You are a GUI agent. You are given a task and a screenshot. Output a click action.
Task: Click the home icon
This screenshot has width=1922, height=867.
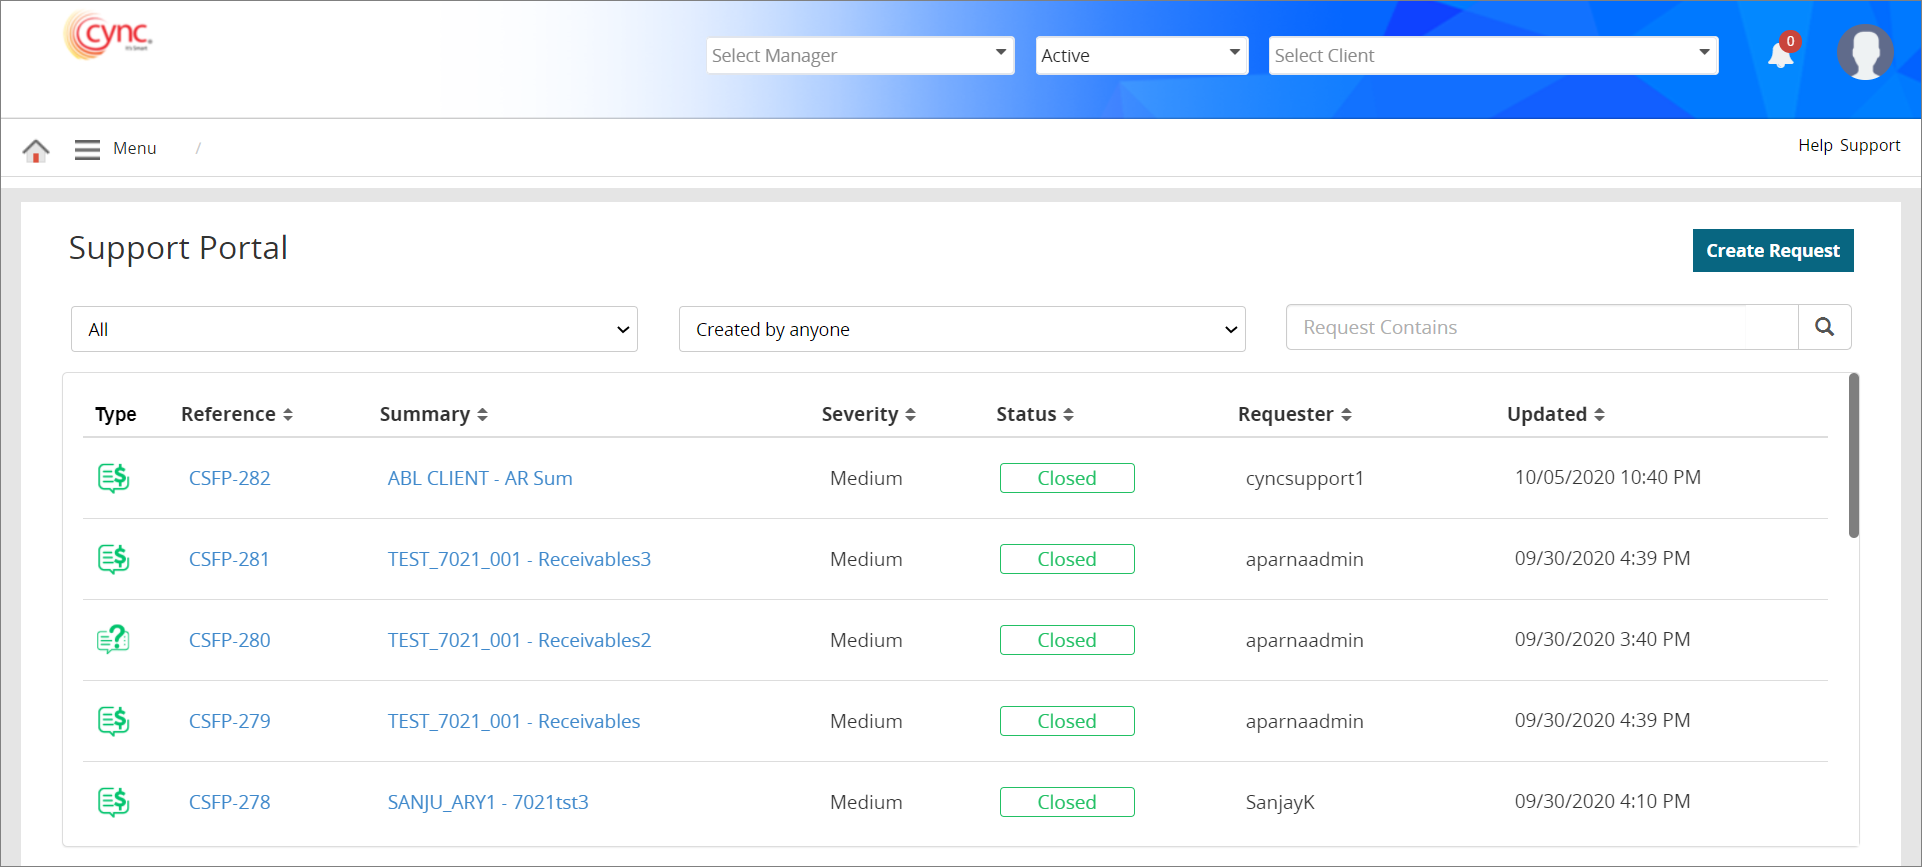click(36, 150)
